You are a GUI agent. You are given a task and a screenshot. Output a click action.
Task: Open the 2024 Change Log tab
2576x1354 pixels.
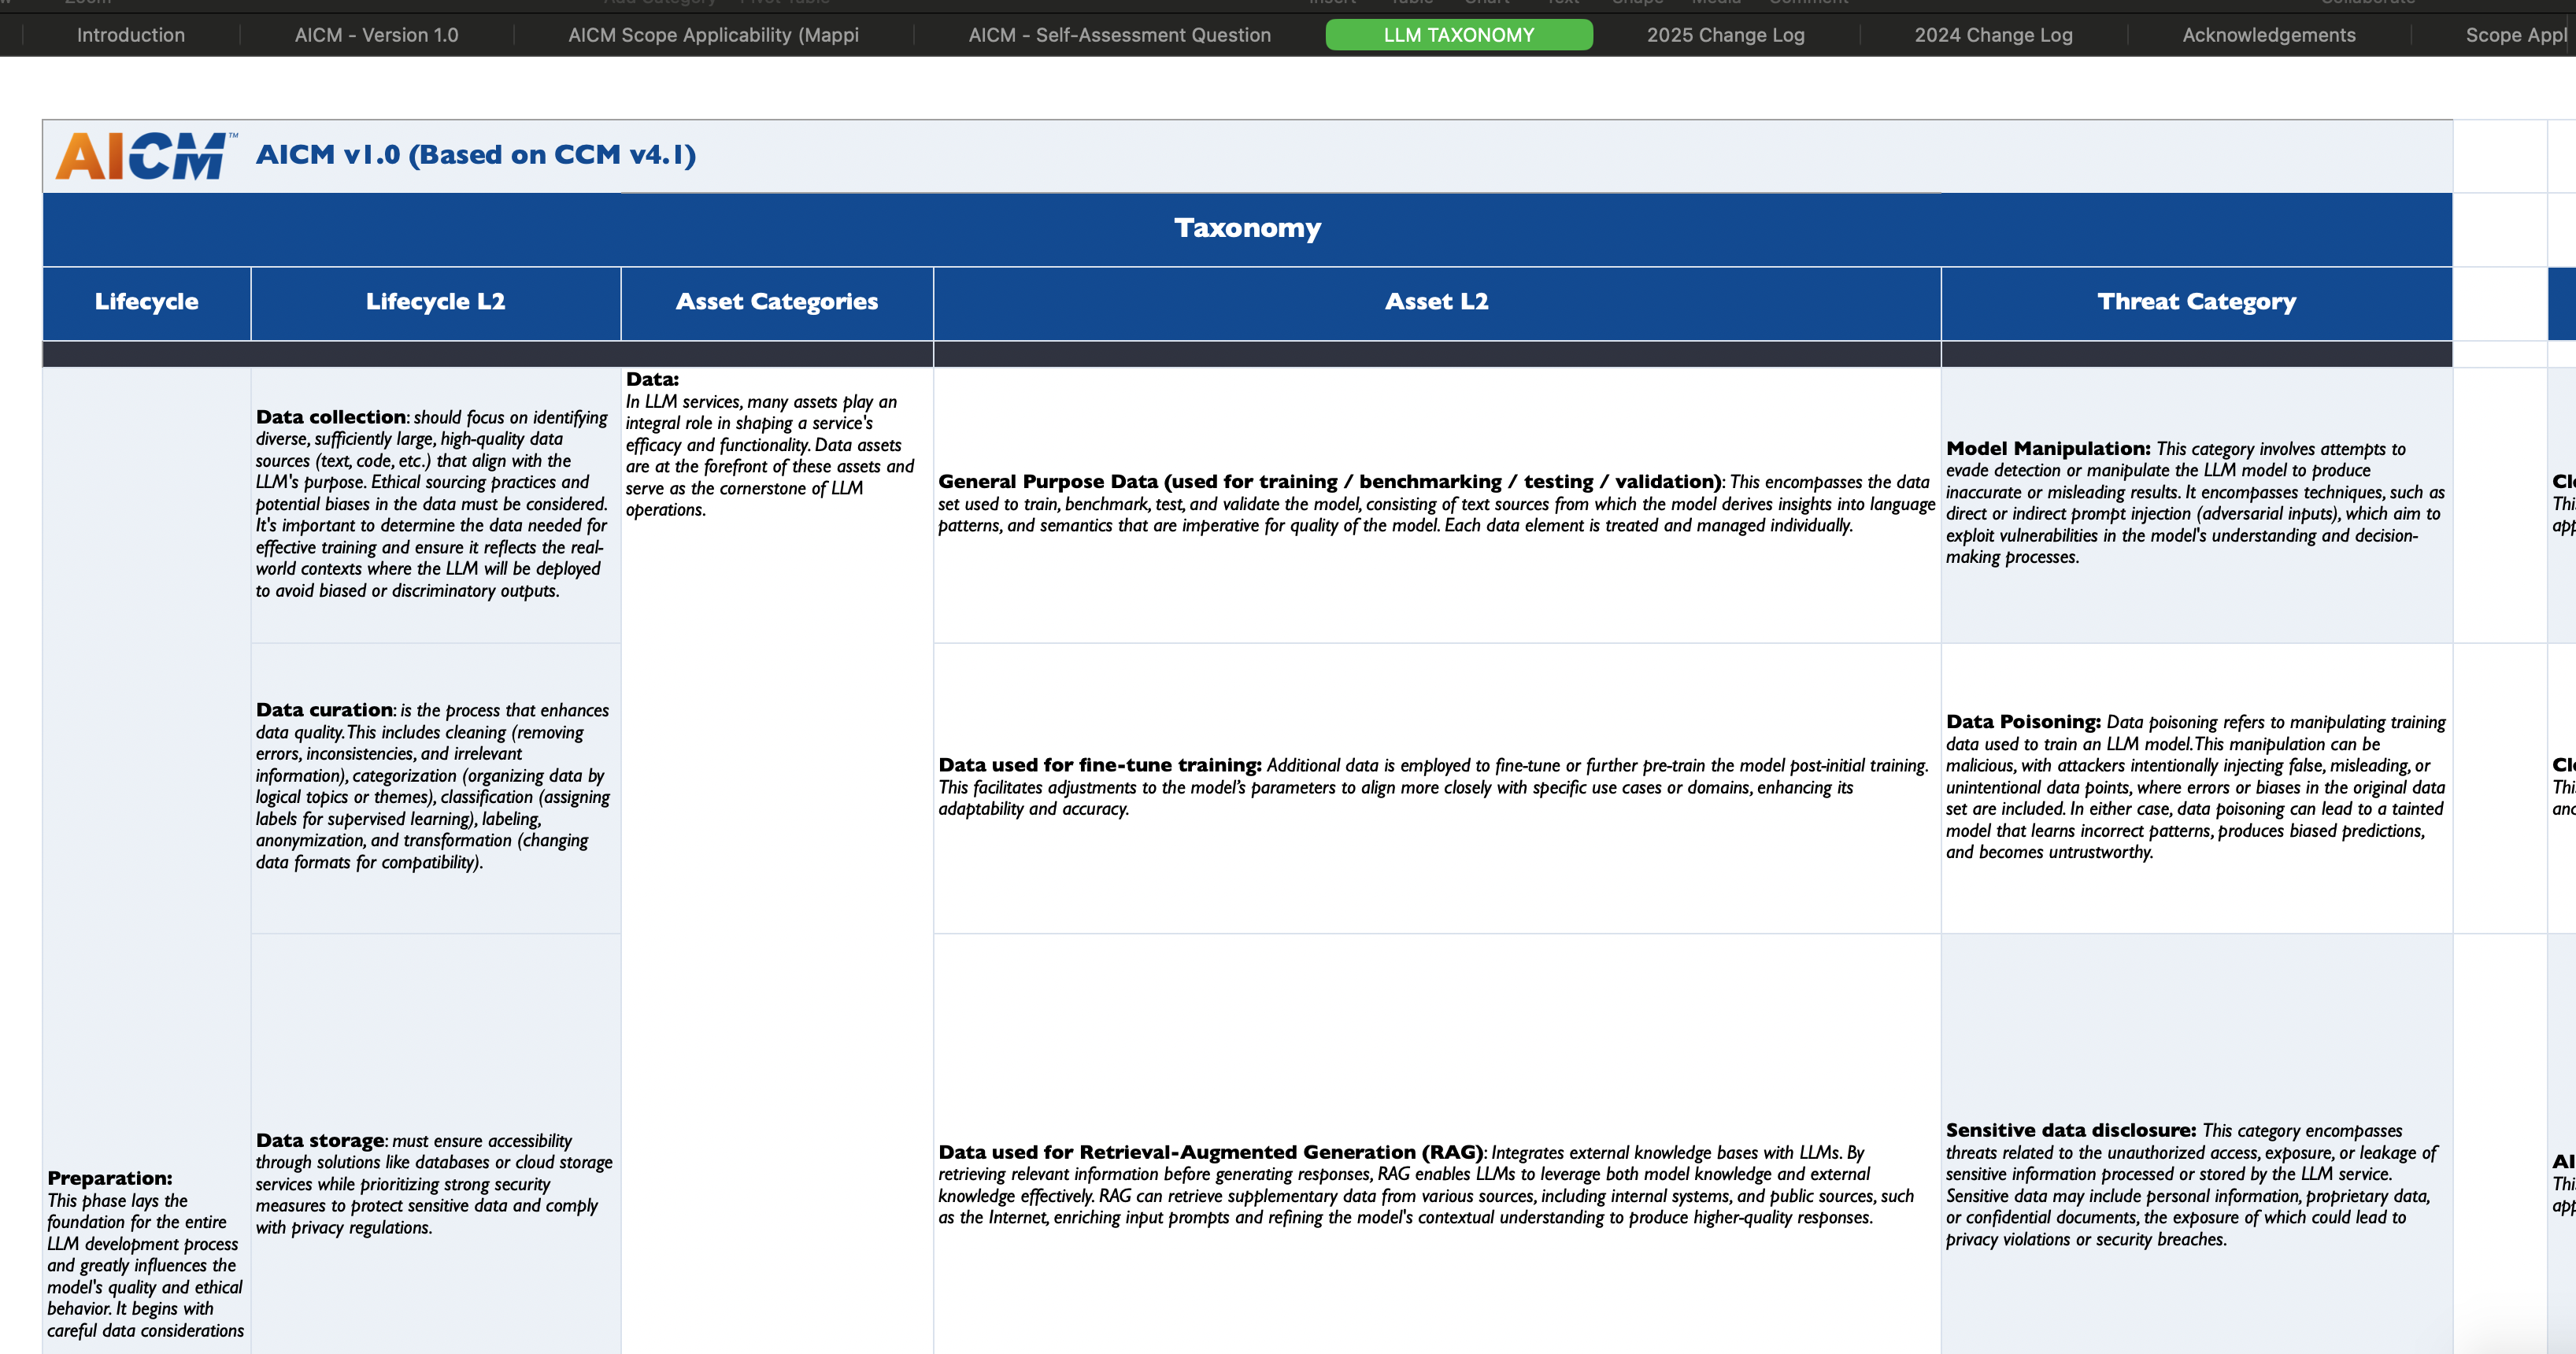click(1993, 35)
